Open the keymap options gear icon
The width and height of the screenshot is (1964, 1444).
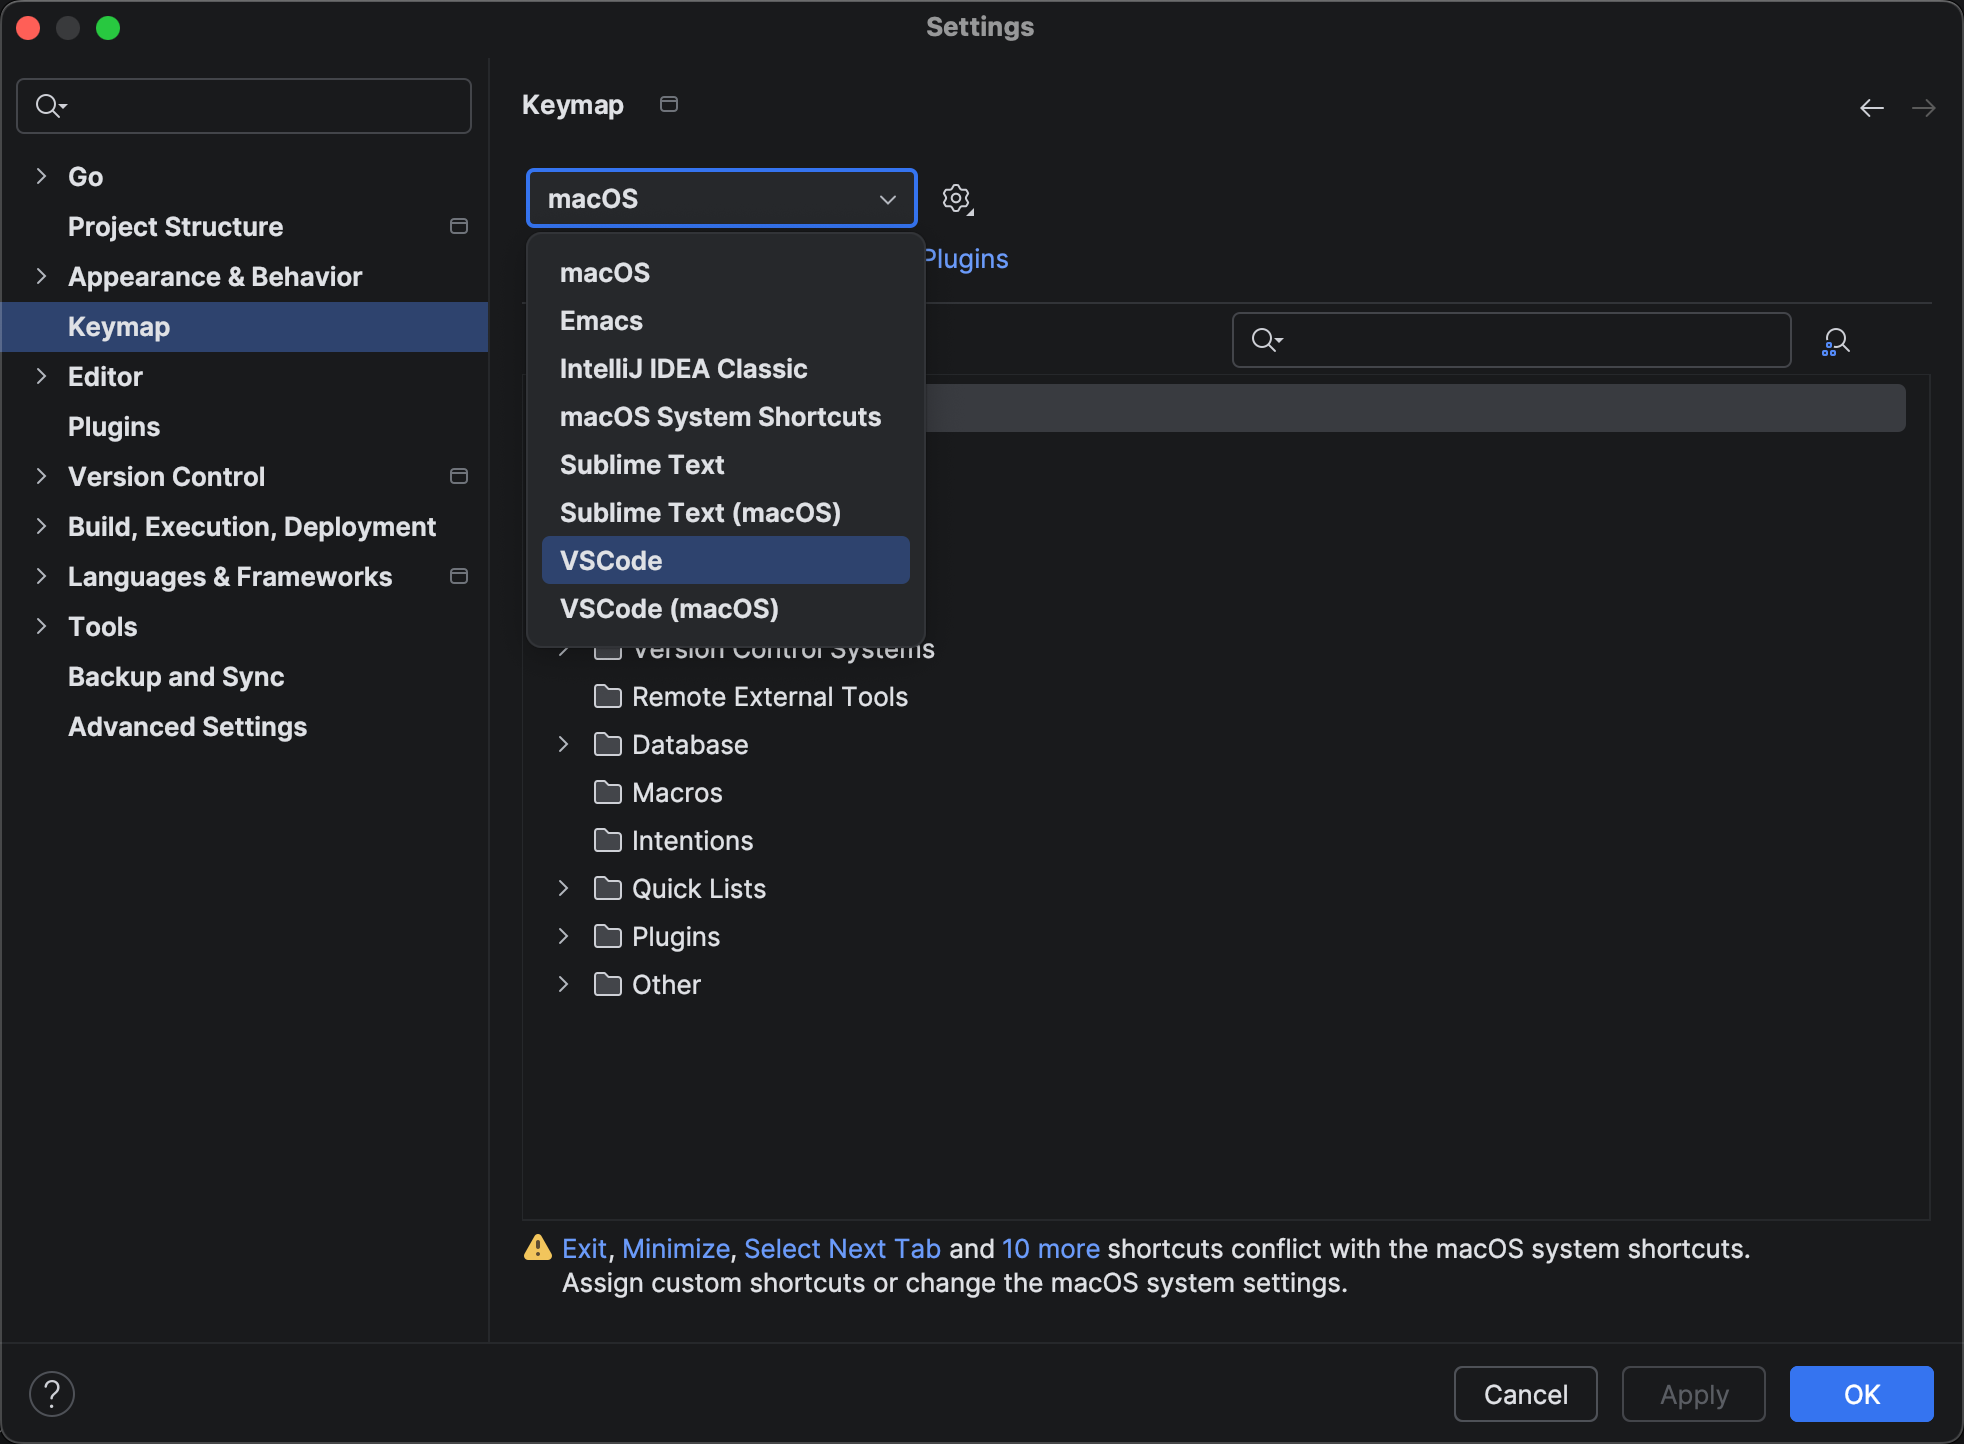click(956, 198)
